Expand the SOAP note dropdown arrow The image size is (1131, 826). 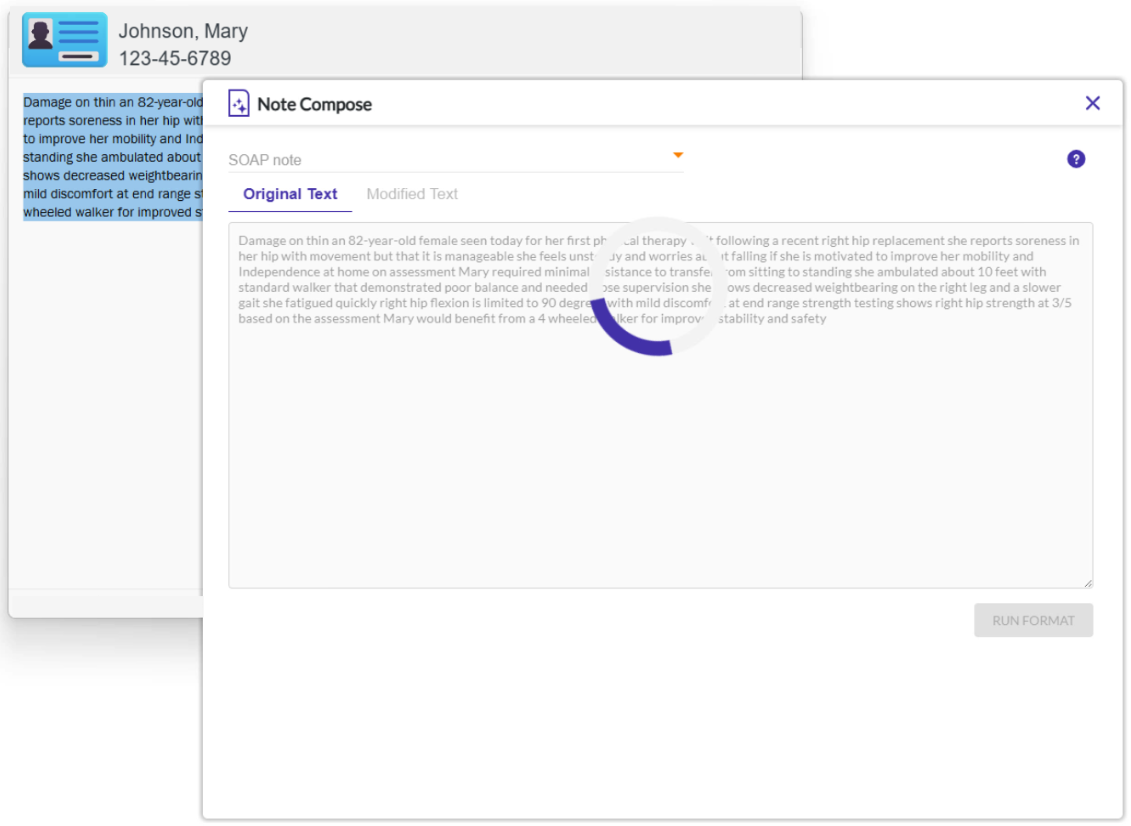(x=677, y=155)
